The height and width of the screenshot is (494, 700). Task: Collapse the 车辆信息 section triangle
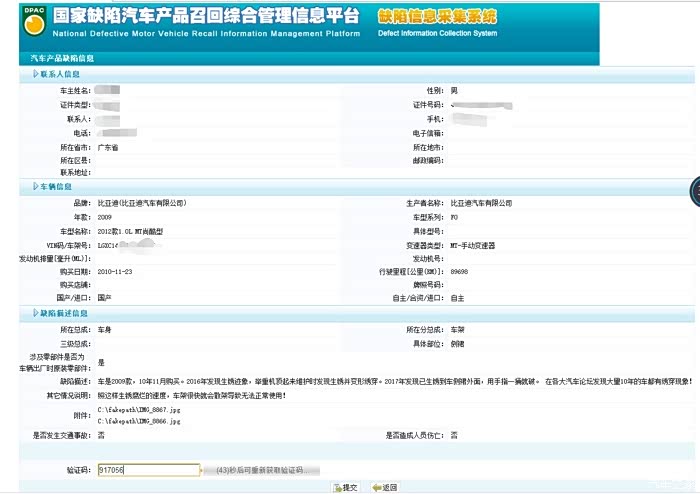pyautogui.click(x=36, y=186)
